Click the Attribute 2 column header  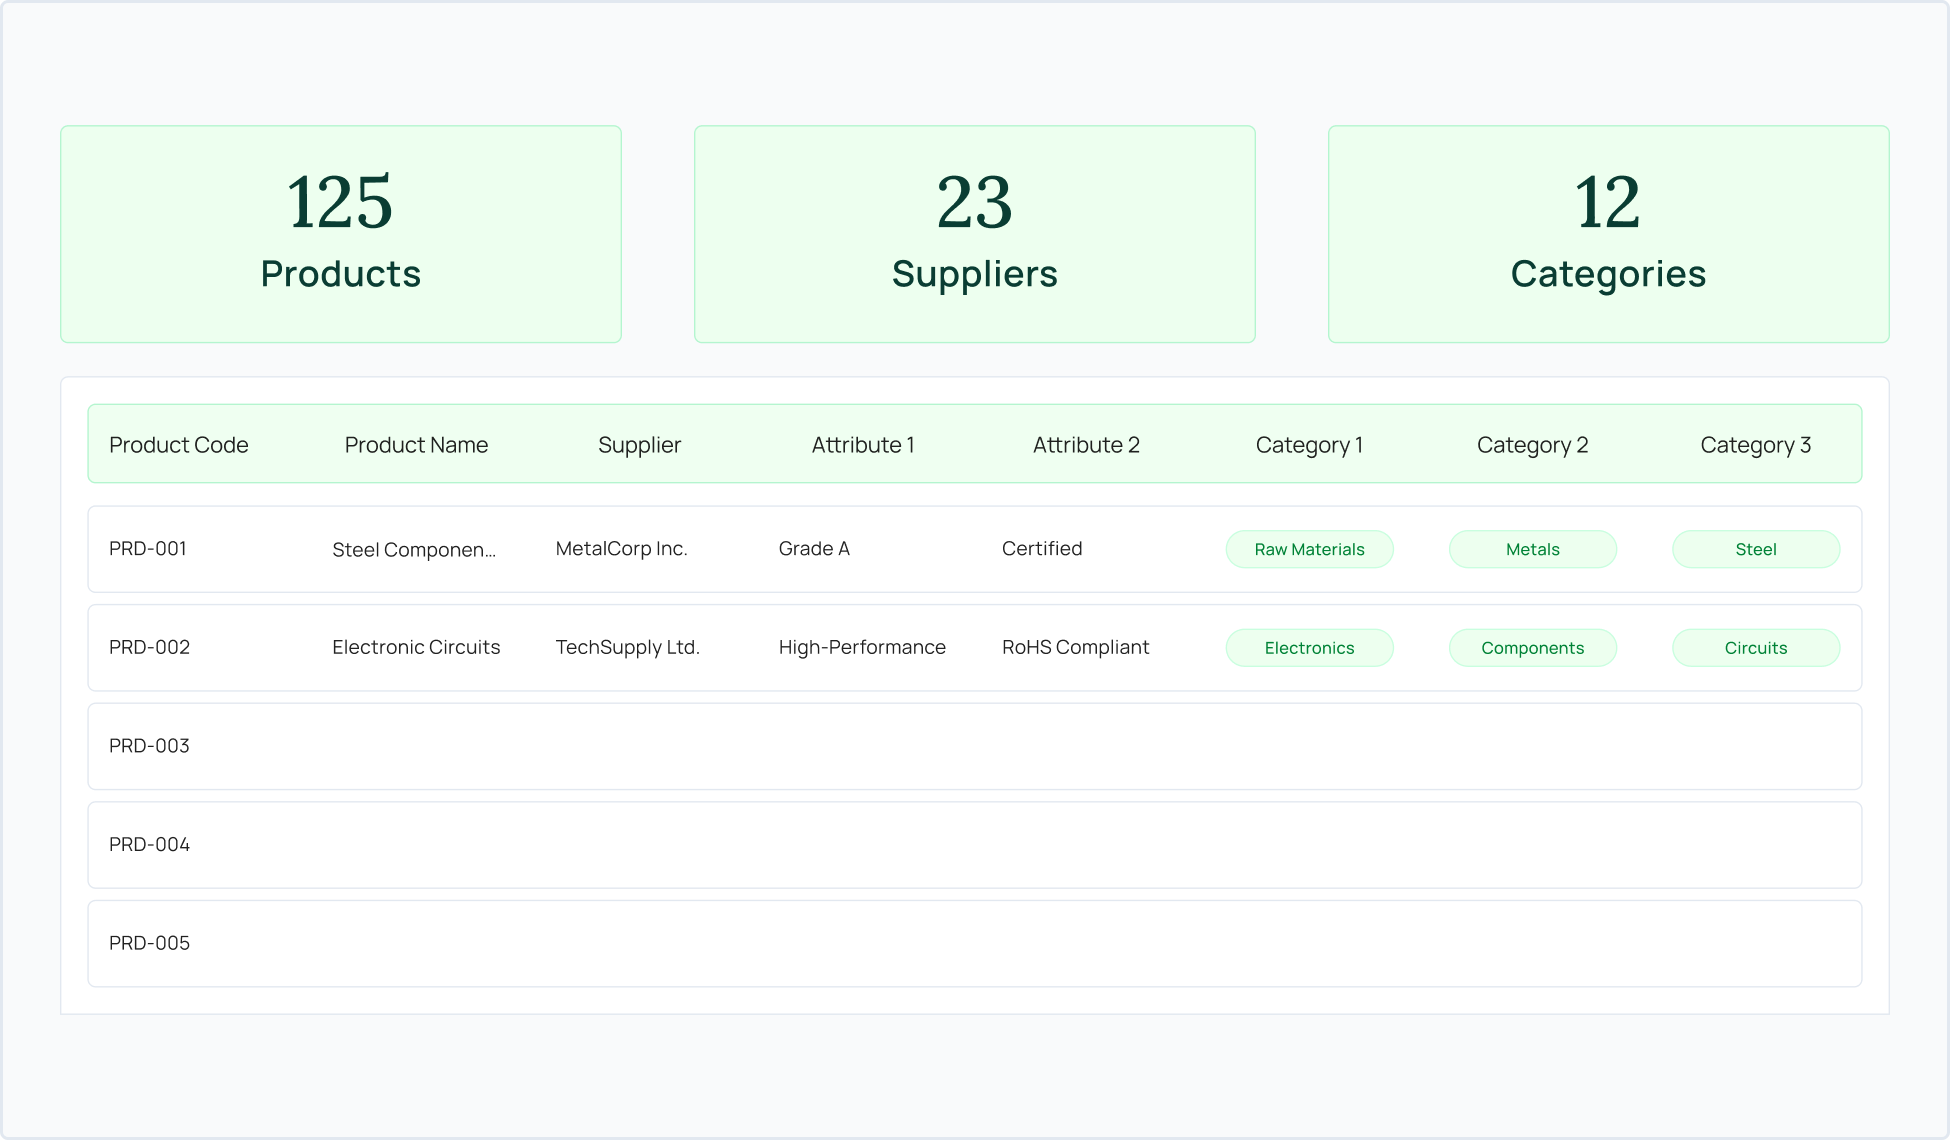[x=1086, y=445]
